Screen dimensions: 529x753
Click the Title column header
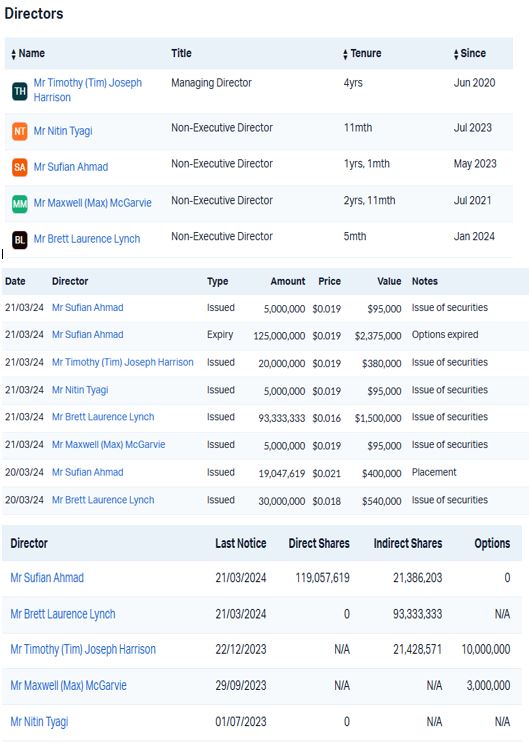point(181,53)
